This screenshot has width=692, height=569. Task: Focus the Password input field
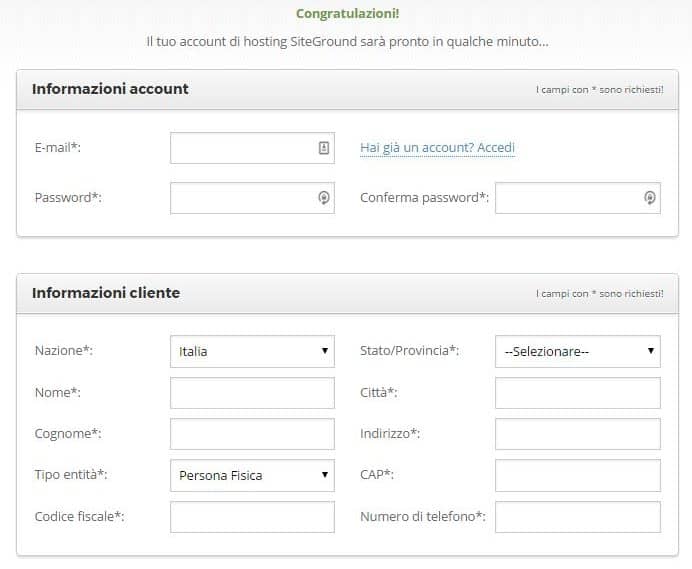252,198
